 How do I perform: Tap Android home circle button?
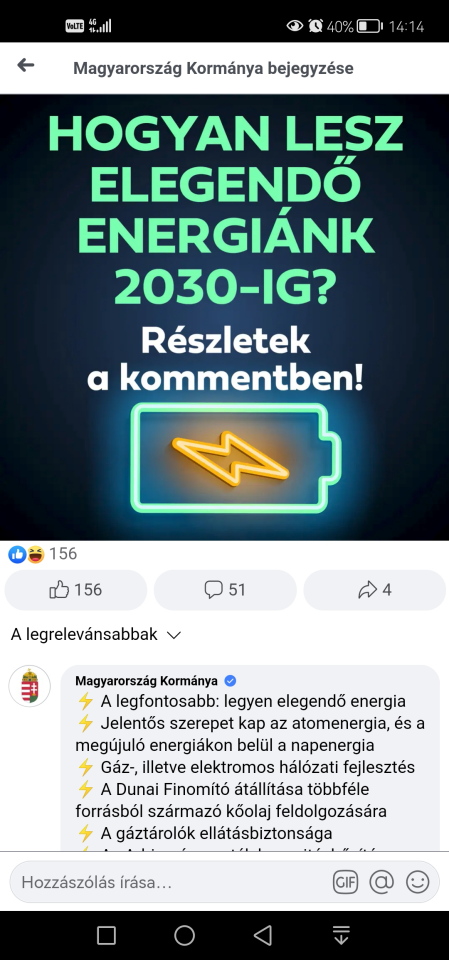tap(184, 935)
